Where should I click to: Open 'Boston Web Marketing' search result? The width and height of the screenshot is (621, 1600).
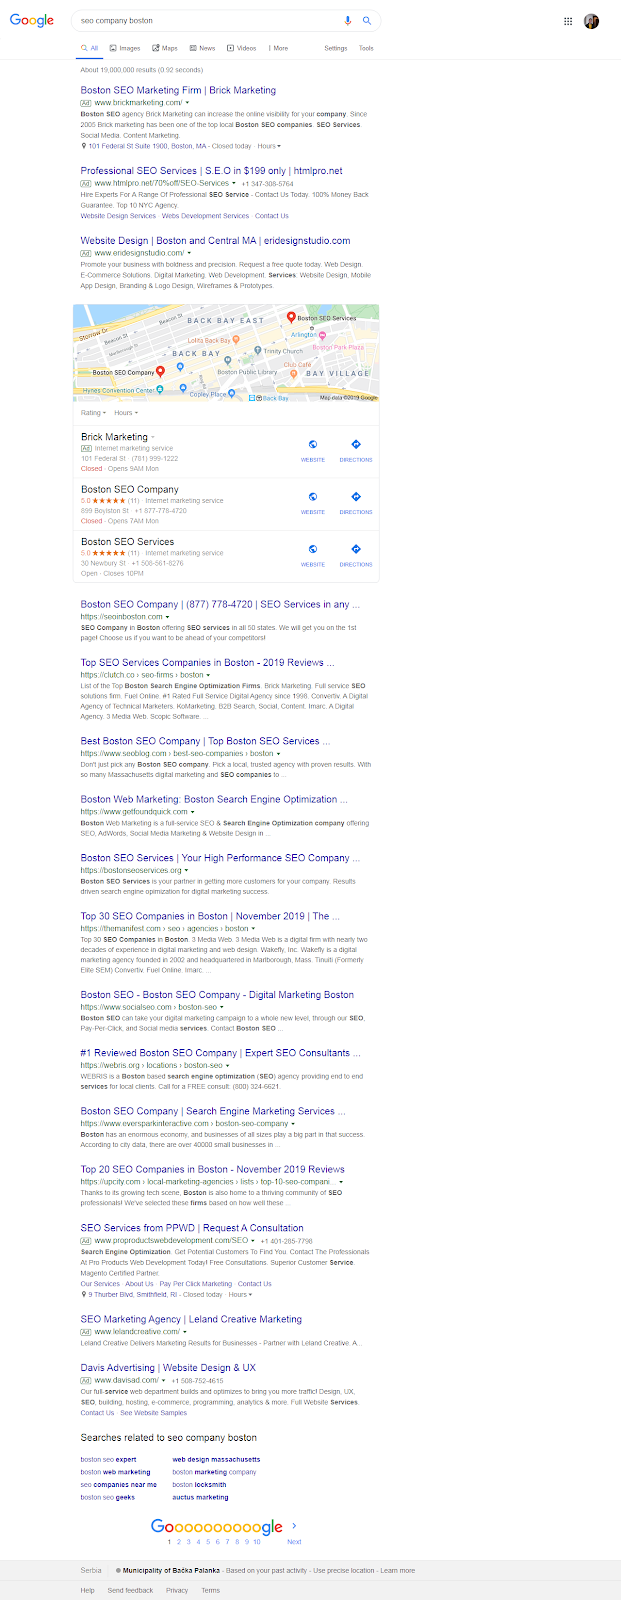tap(214, 800)
